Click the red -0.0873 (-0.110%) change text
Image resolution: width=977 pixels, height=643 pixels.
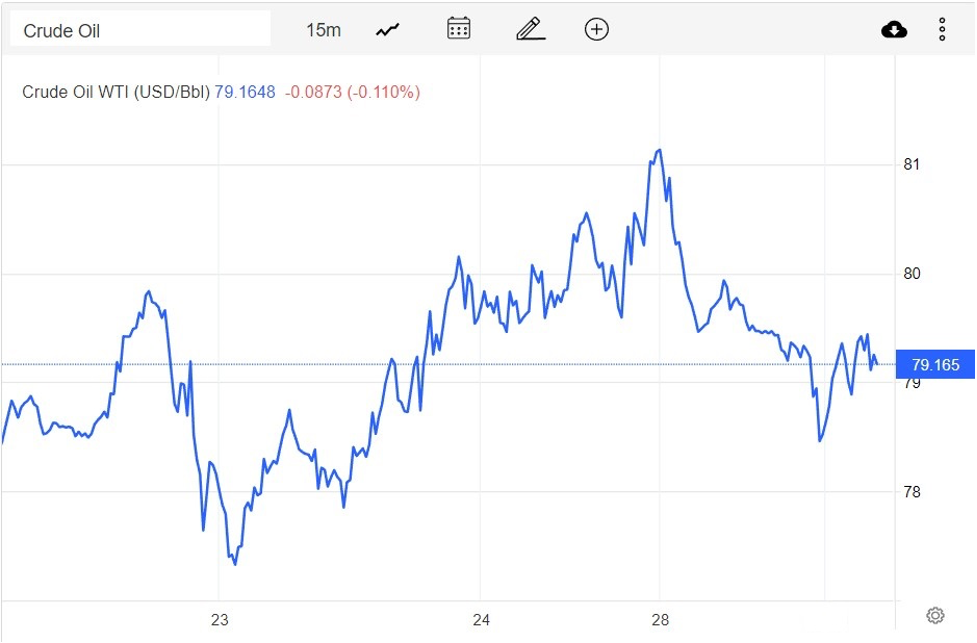coord(352,92)
